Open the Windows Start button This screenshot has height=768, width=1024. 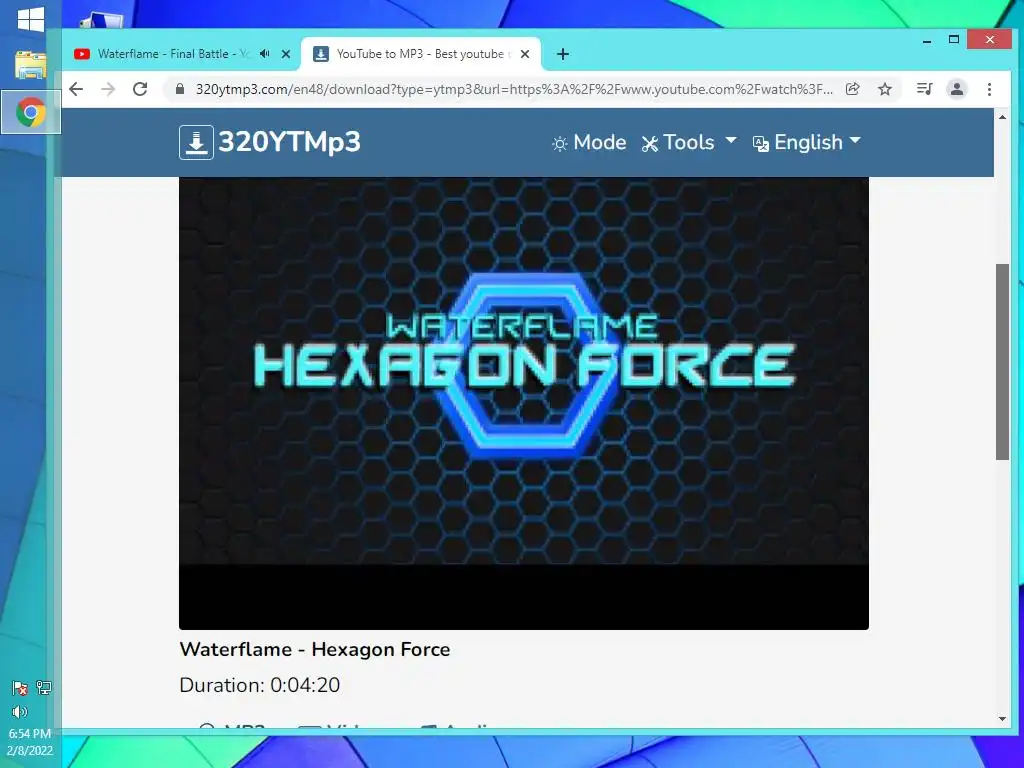point(30,19)
